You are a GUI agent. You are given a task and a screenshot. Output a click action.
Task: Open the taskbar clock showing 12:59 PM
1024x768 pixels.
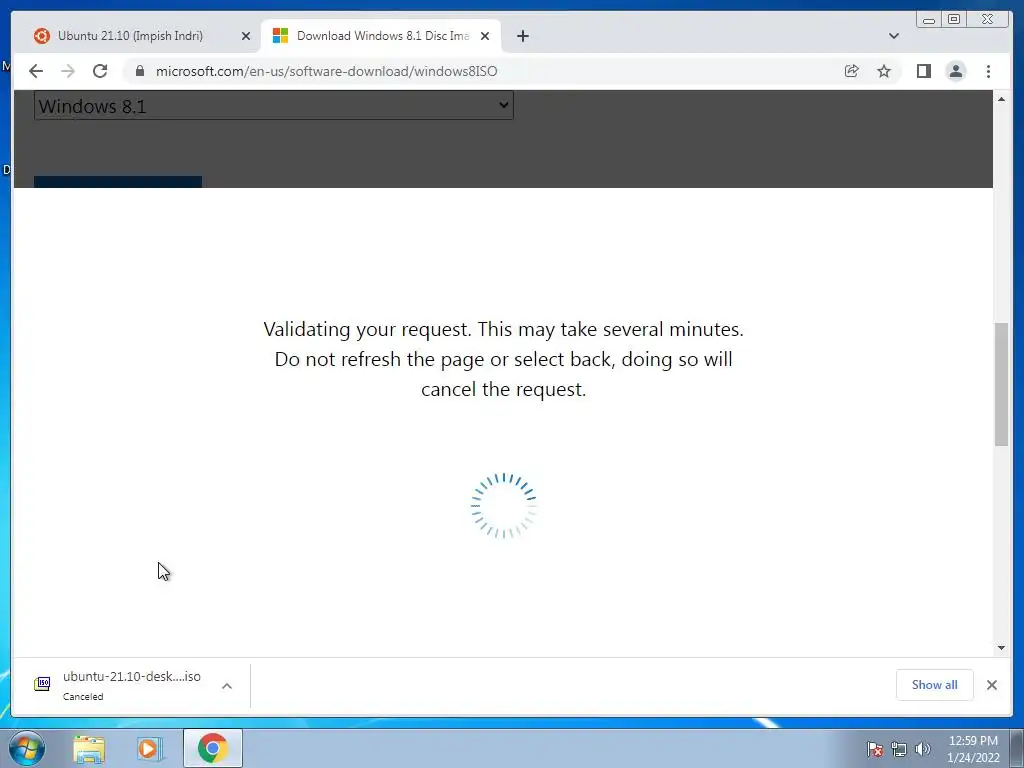pos(973,749)
